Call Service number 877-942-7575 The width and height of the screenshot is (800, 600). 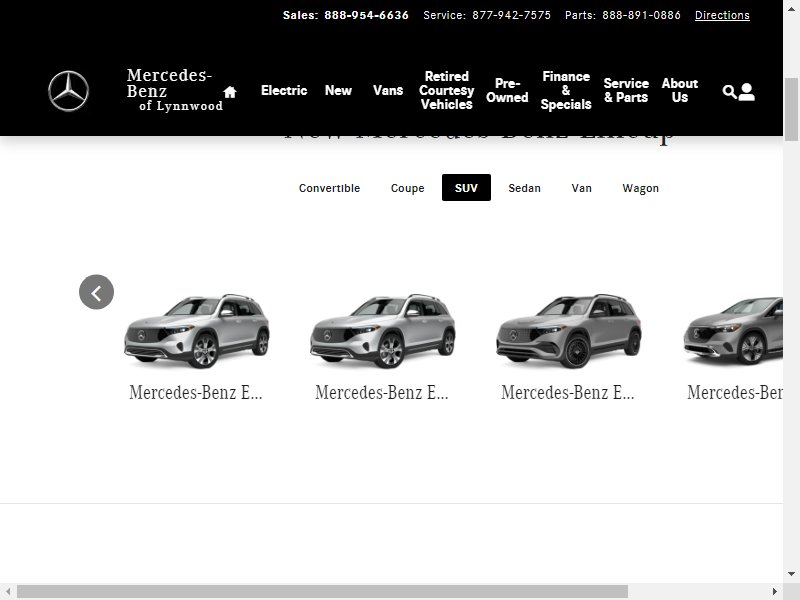click(x=511, y=15)
